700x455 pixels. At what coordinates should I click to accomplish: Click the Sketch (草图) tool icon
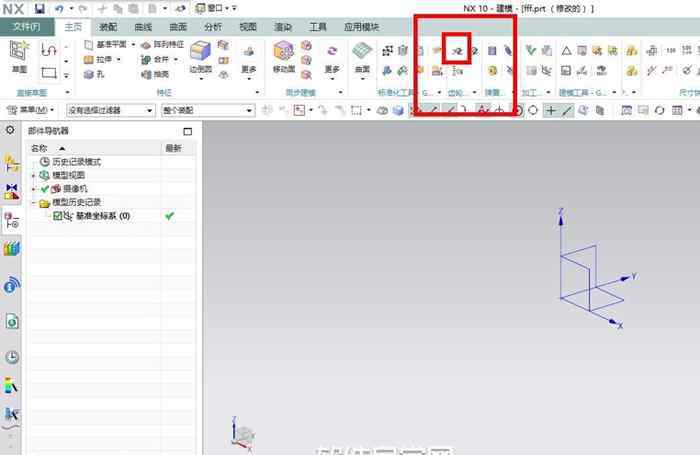(19, 56)
